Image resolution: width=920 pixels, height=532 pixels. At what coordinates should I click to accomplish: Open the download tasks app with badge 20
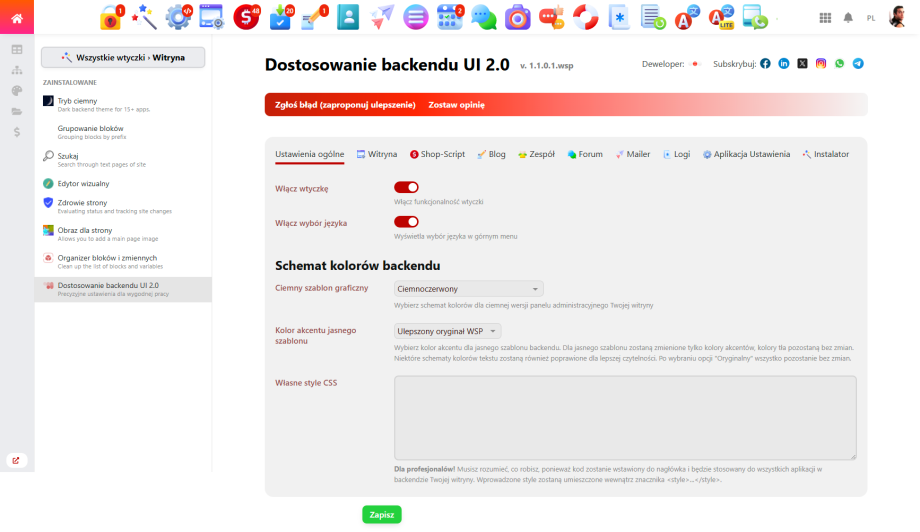pyautogui.click(x=280, y=18)
